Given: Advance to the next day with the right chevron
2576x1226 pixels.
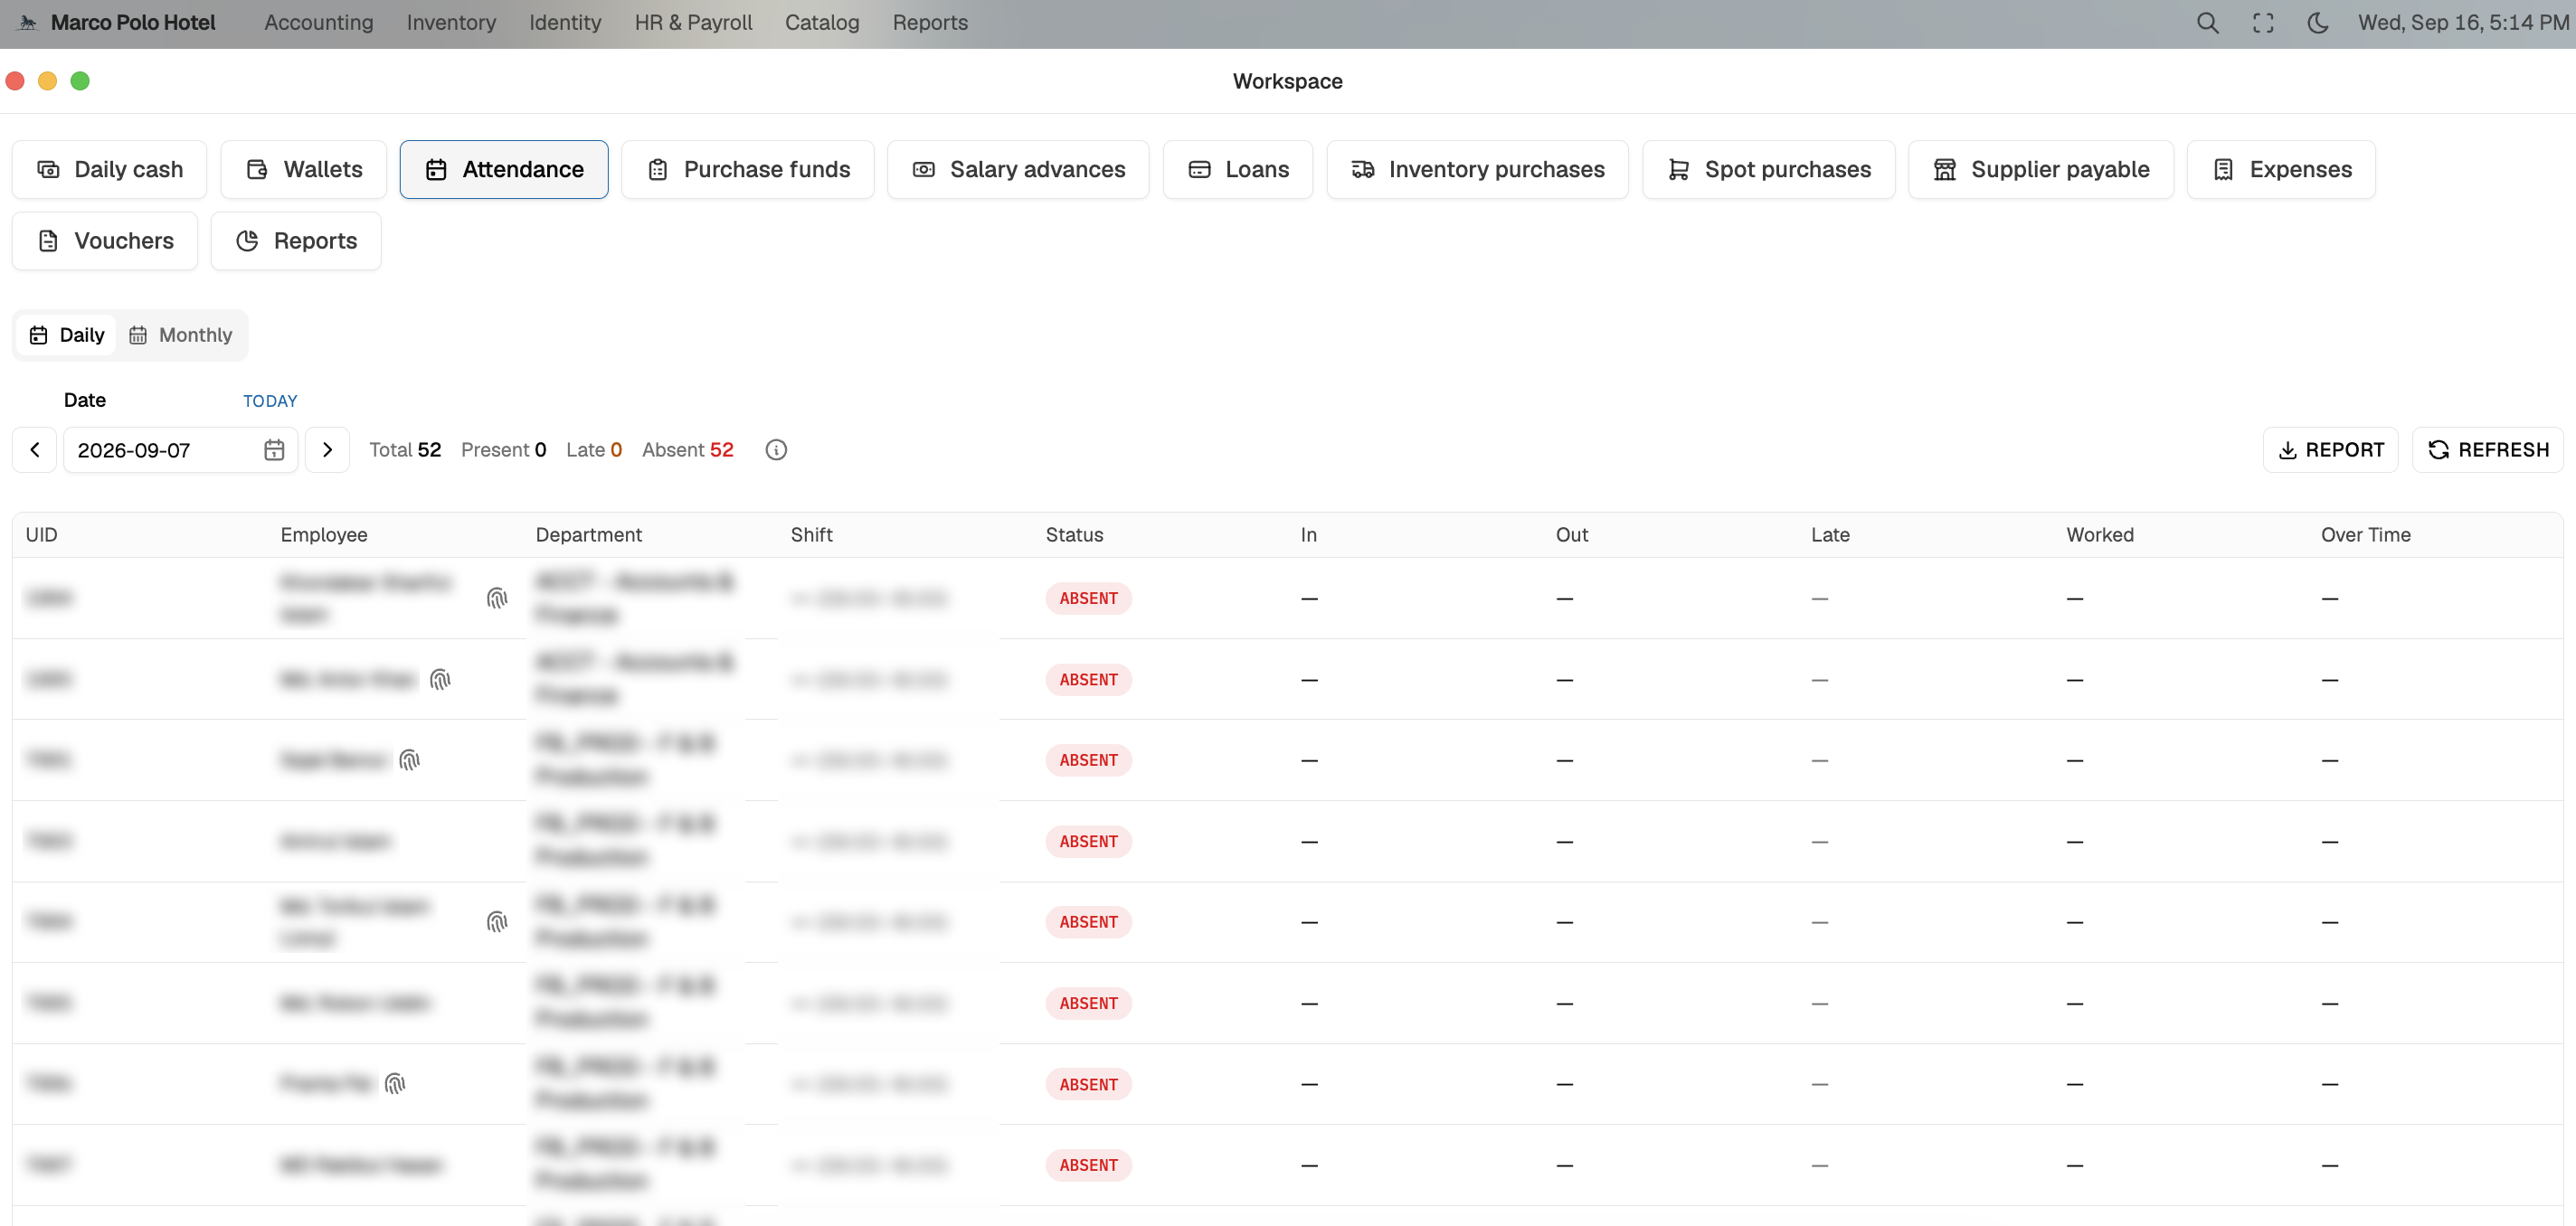Looking at the screenshot, I should tap(327, 450).
